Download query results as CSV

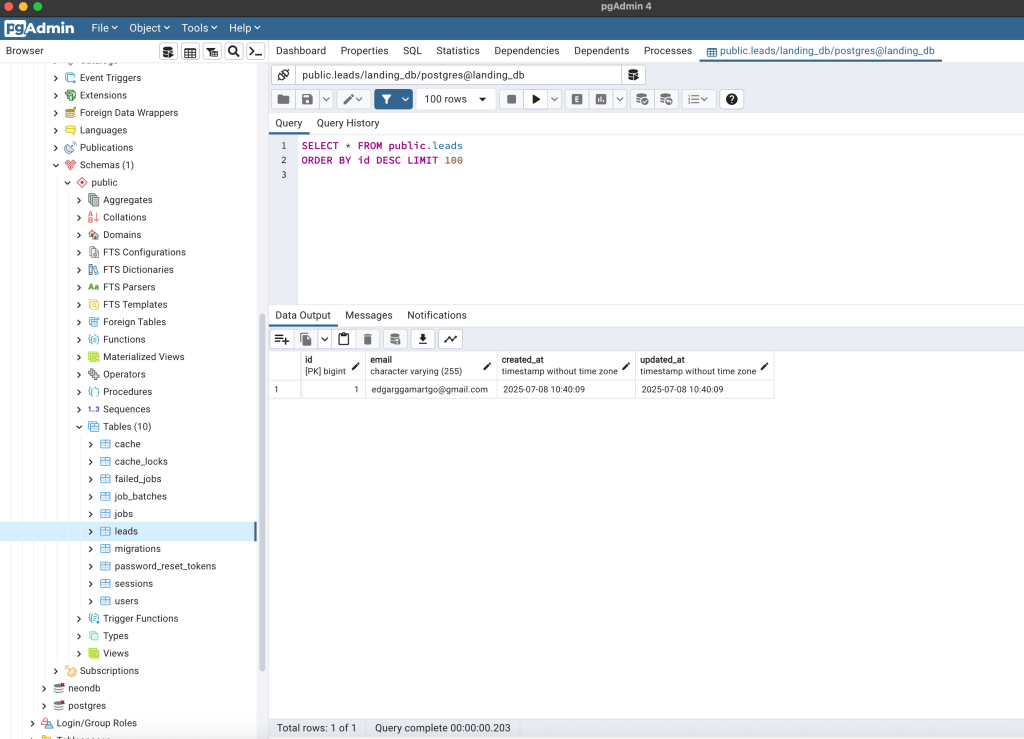point(423,339)
